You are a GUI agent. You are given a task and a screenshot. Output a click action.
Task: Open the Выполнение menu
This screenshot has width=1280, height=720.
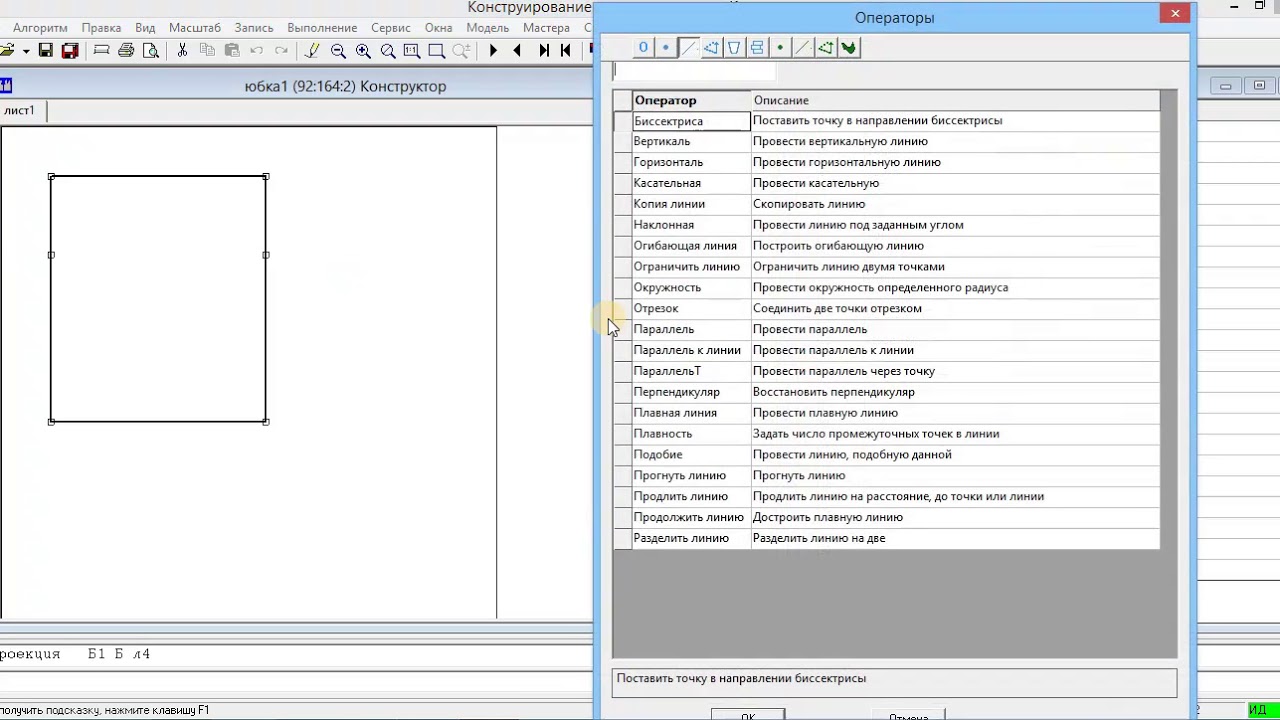point(322,28)
